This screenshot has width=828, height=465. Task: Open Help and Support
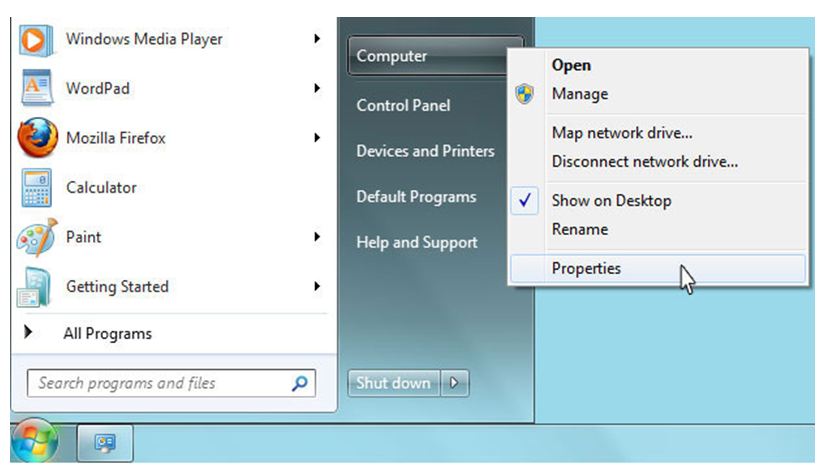(417, 242)
